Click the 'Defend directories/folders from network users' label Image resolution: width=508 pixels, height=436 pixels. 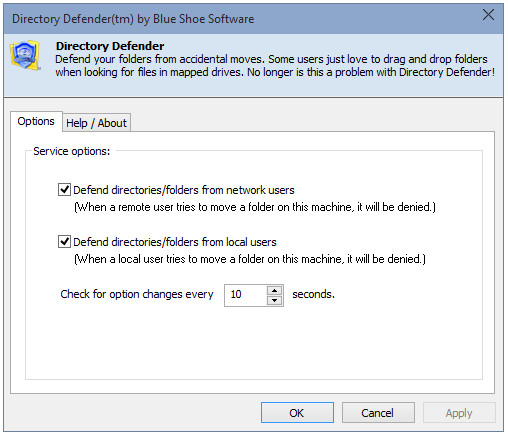point(184,190)
